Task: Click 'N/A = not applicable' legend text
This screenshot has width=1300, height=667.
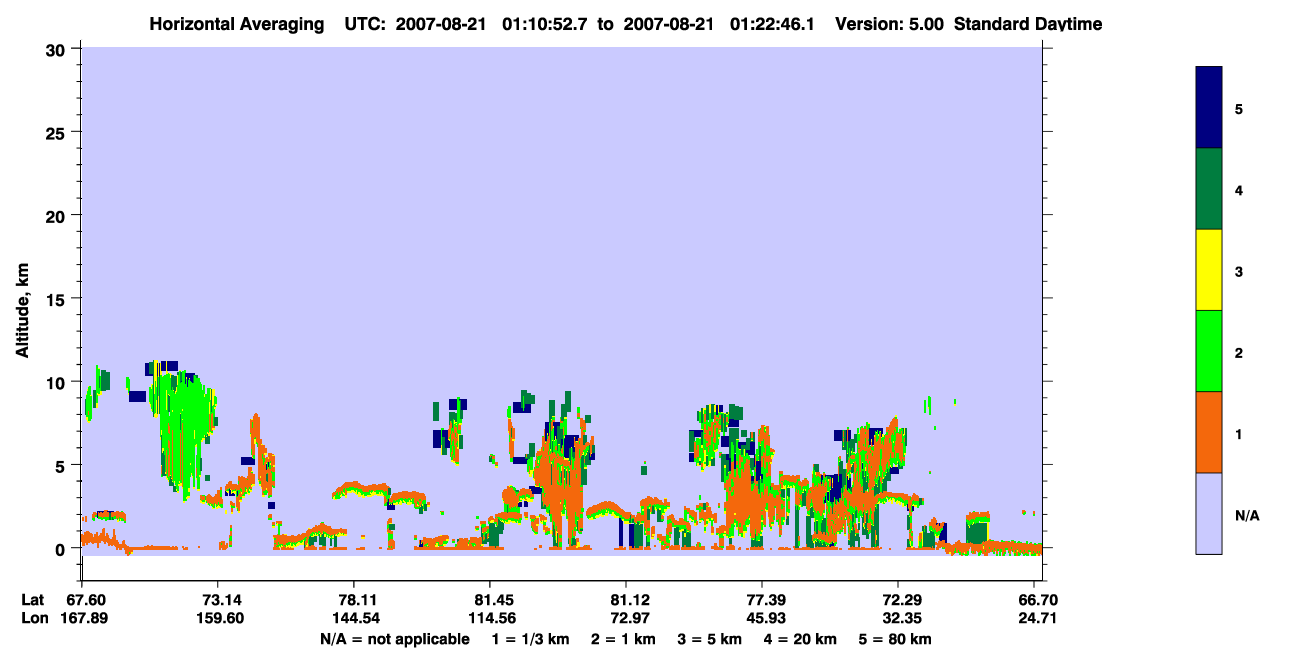Action: coord(394,639)
